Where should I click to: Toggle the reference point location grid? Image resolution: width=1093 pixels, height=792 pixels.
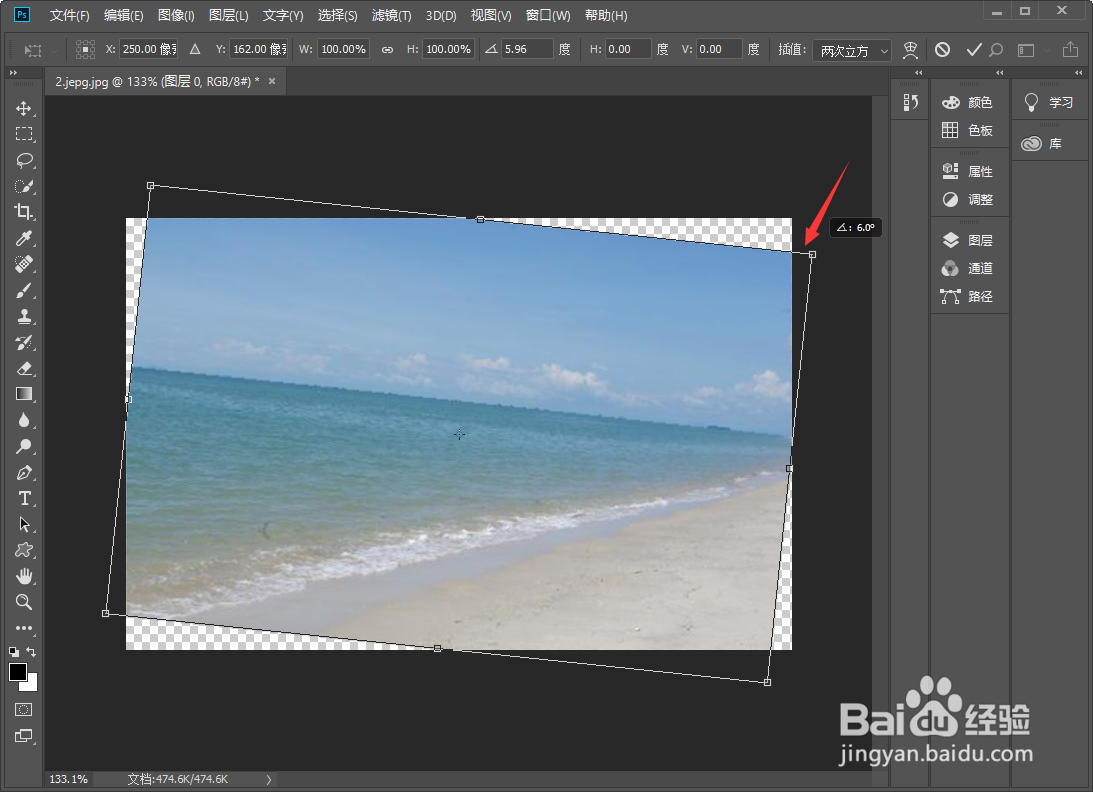tap(86, 50)
